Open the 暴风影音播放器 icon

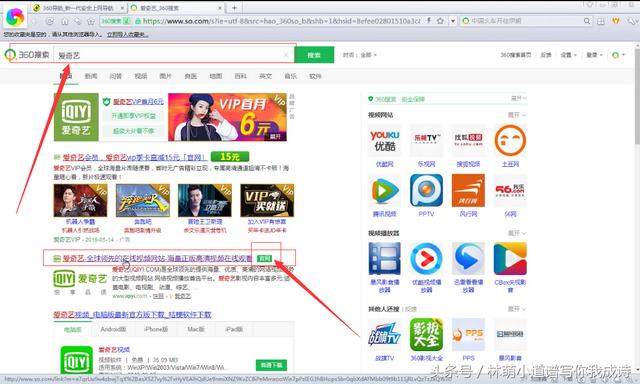(x=384, y=259)
